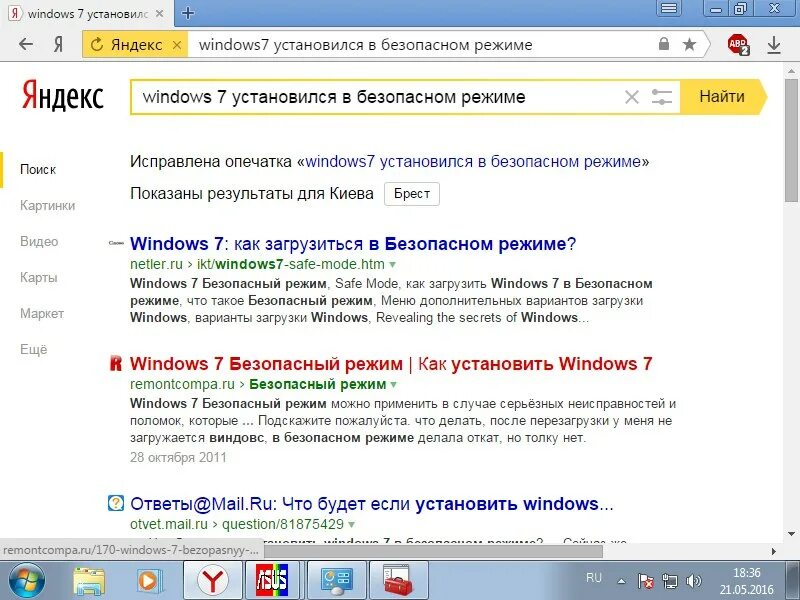Click the corrected query link 'windows7 установился в безопасном режиме'

473,162
